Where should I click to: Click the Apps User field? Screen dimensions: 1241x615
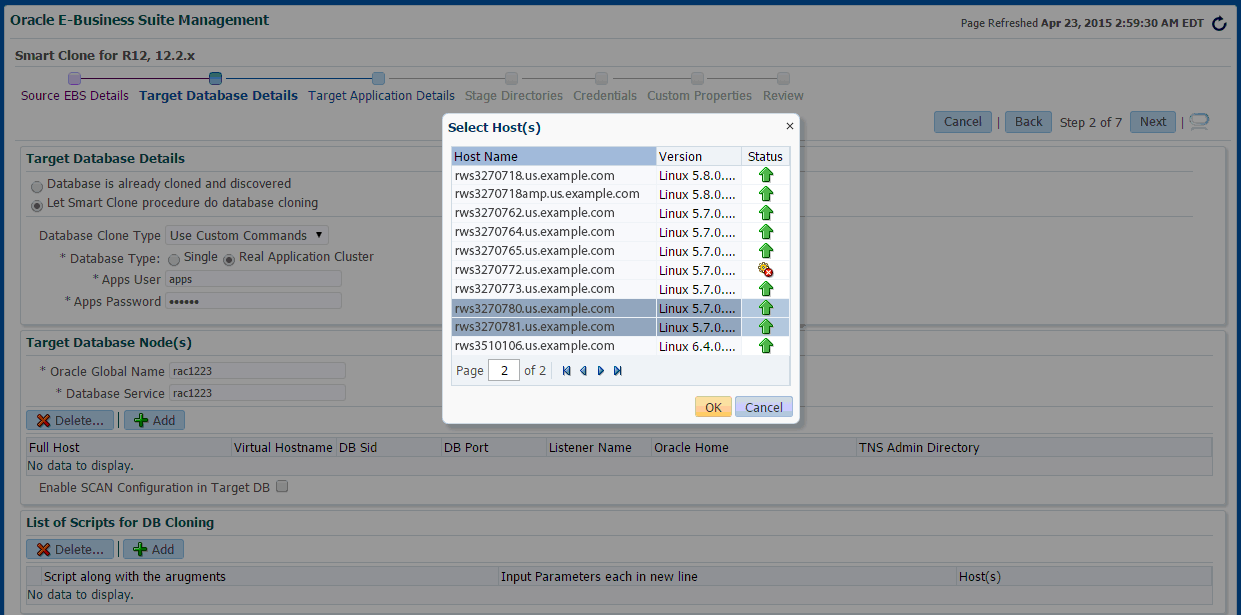coord(254,279)
